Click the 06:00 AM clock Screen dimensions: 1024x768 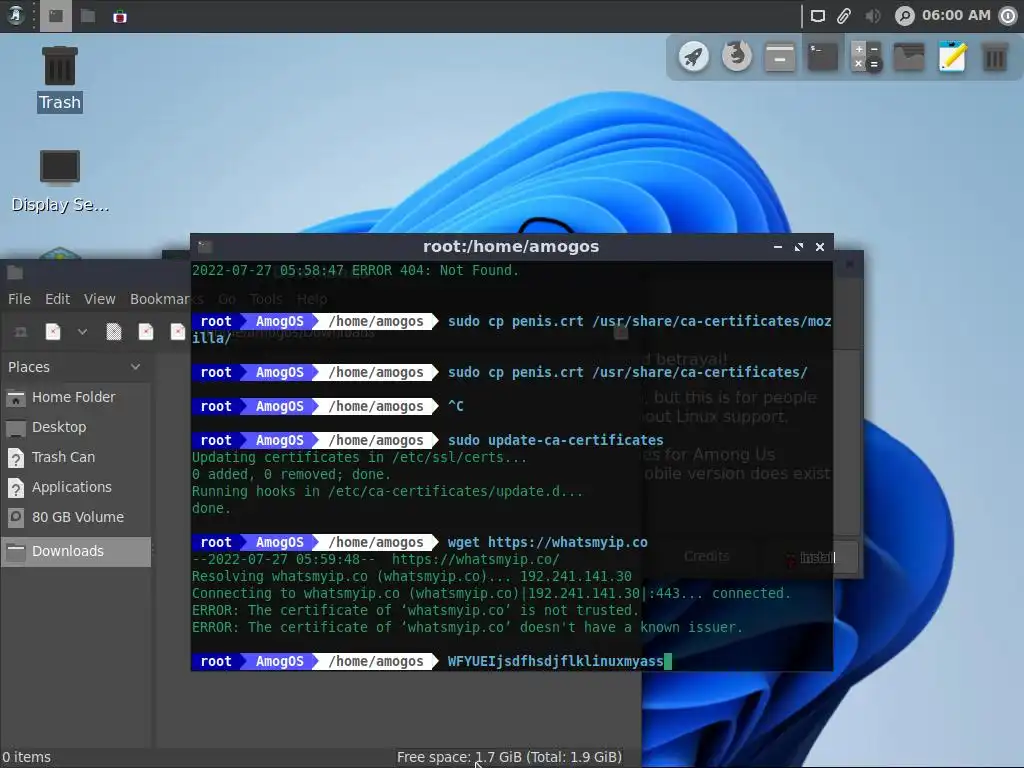click(956, 15)
